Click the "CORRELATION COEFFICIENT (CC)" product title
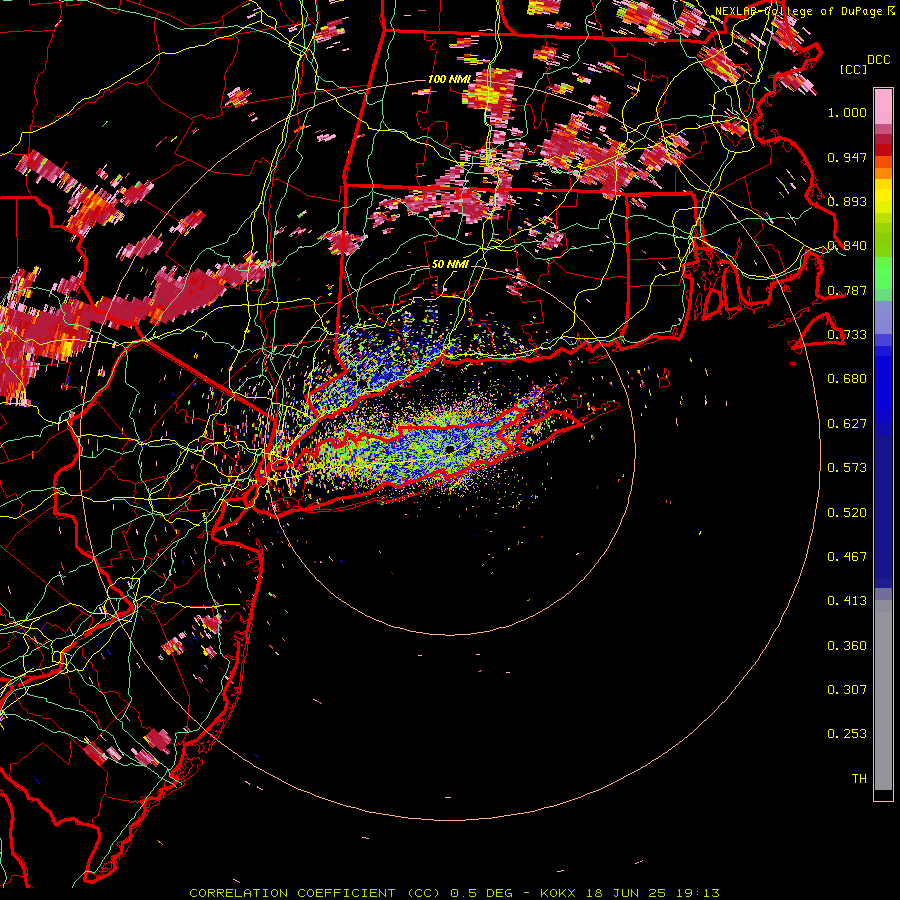The height and width of the screenshot is (900, 900). (x=315, y=893)
